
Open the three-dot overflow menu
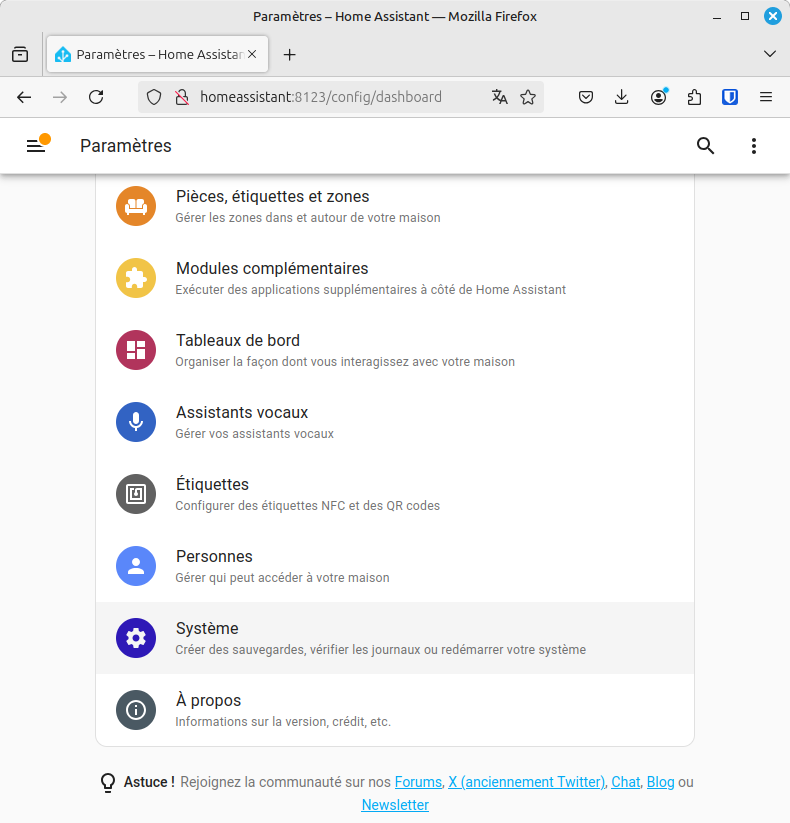[x=753, y=145]
